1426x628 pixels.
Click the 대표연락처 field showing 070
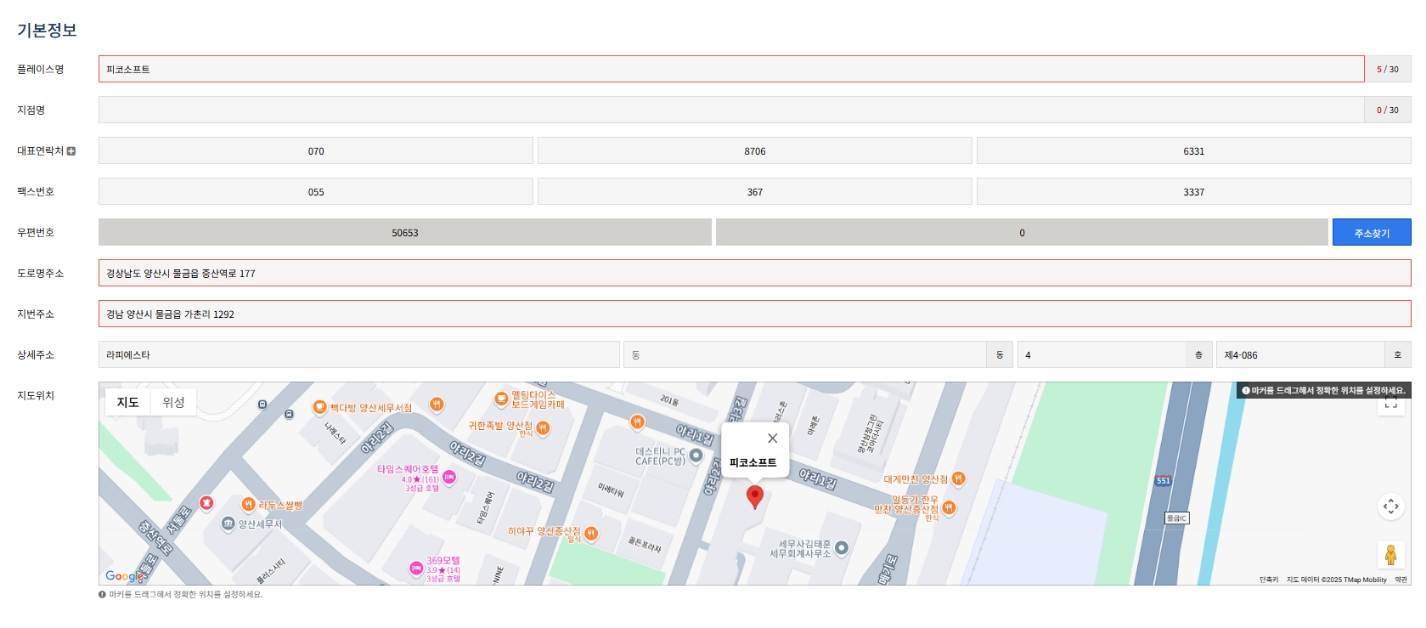click(316, 151)
